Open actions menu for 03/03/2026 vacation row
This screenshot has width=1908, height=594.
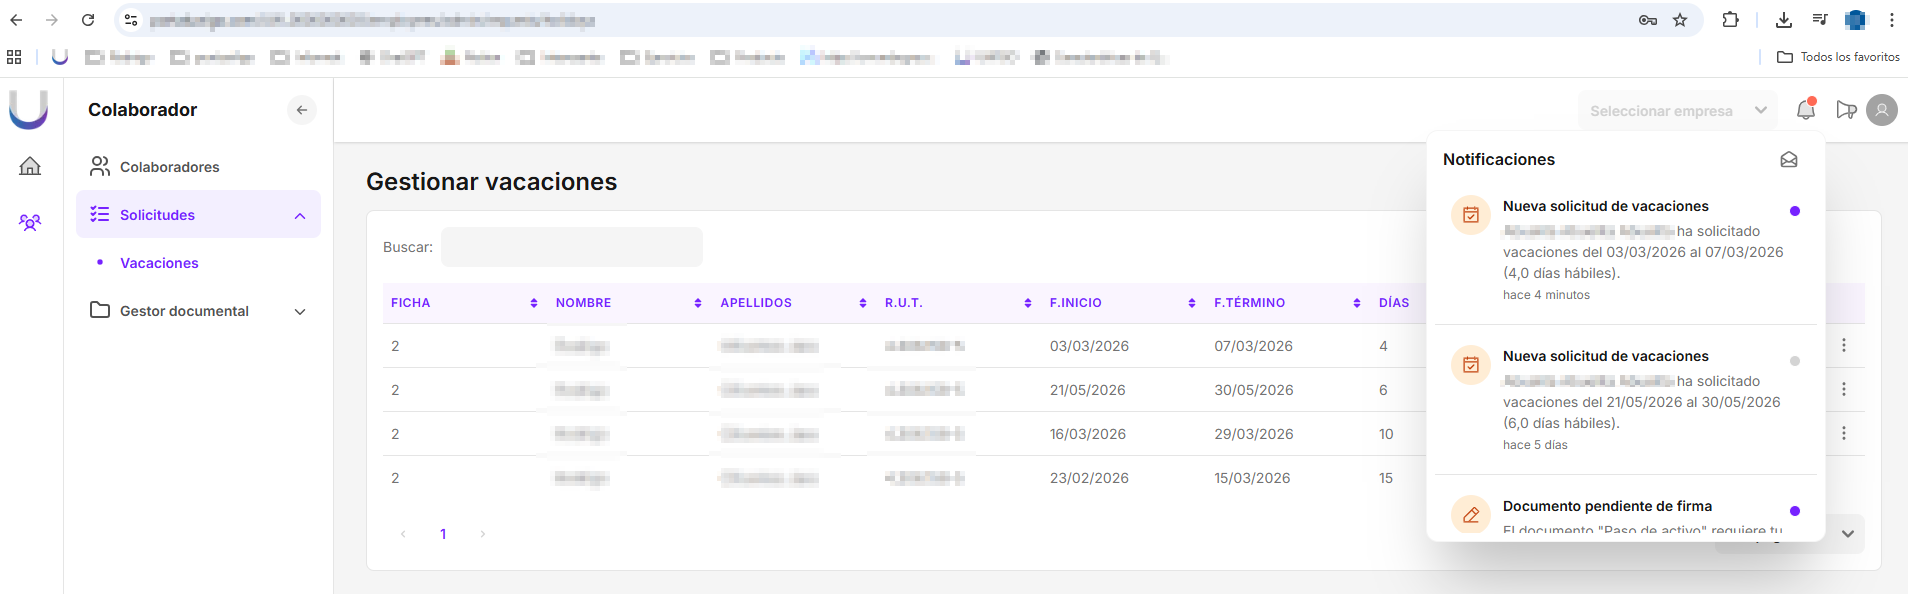coord(1843,346)
